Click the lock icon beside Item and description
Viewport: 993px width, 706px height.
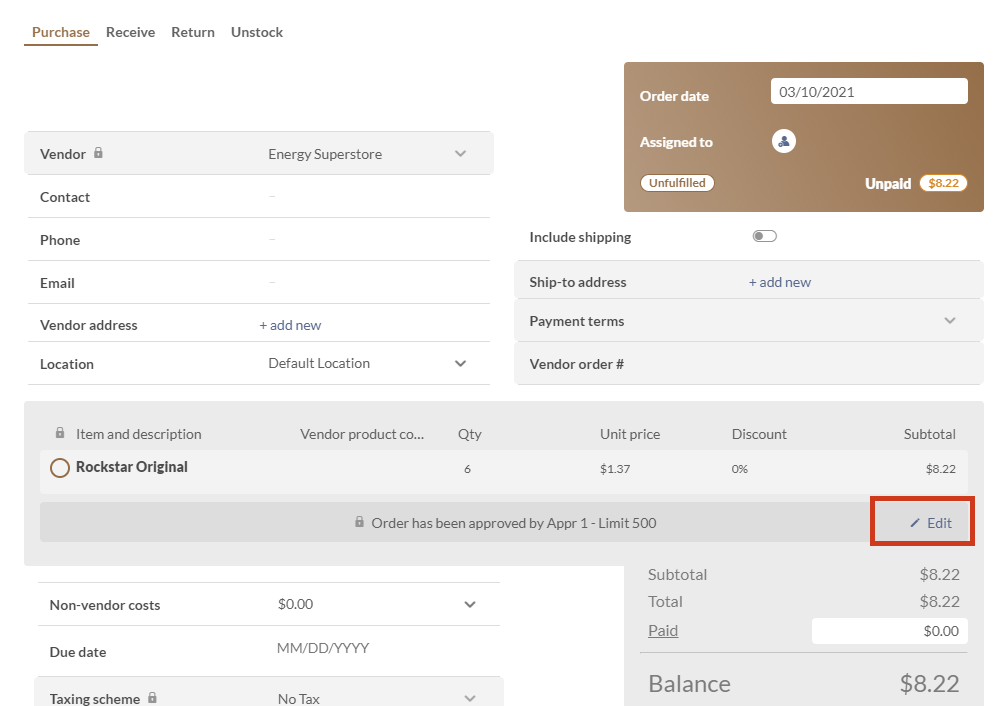click(60, 433)
